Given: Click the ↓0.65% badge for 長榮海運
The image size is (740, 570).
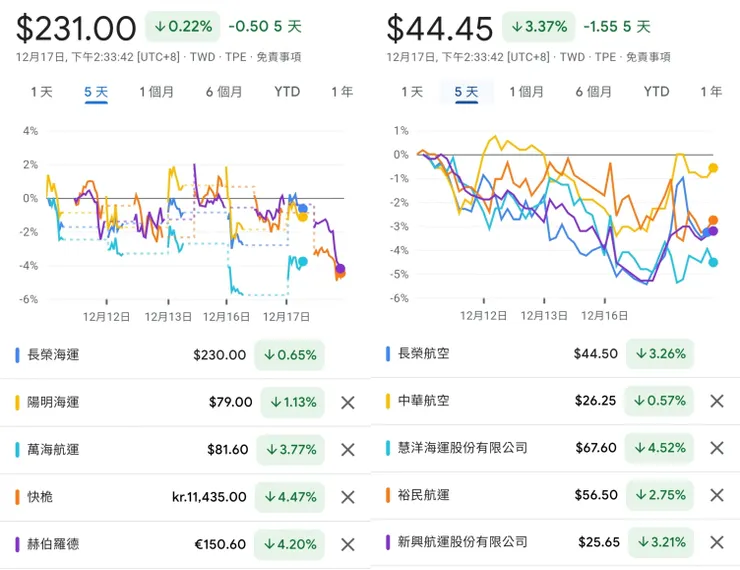Looking at the screenshot, I should (289, 355).
